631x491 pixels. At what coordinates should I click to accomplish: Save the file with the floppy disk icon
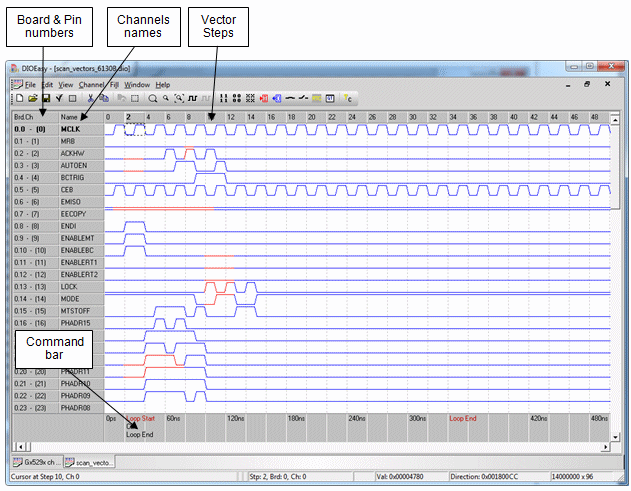tap(46, 98)
